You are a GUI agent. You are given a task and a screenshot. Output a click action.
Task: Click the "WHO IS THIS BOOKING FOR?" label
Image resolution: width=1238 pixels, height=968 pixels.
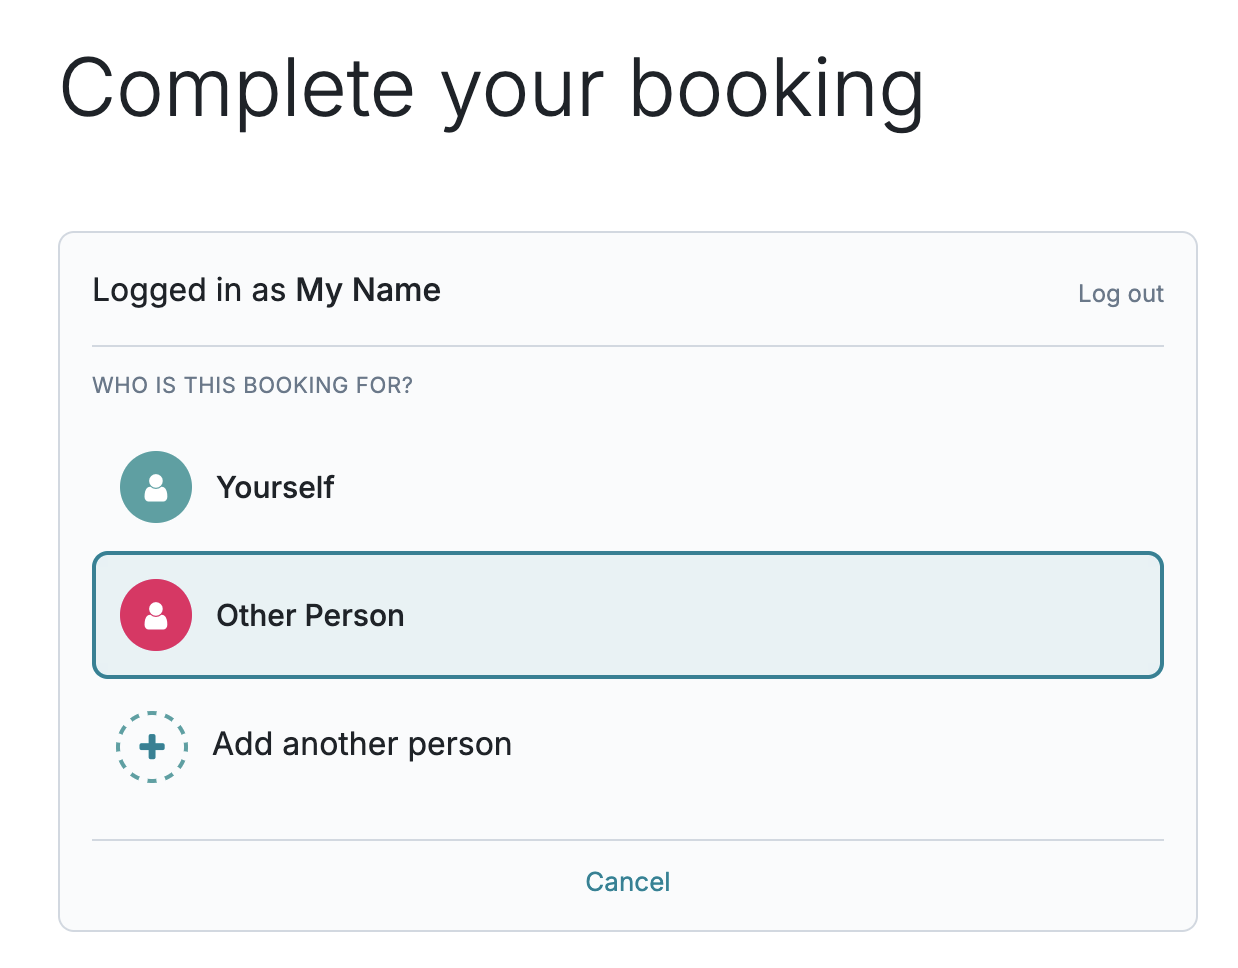click(252, 385)
